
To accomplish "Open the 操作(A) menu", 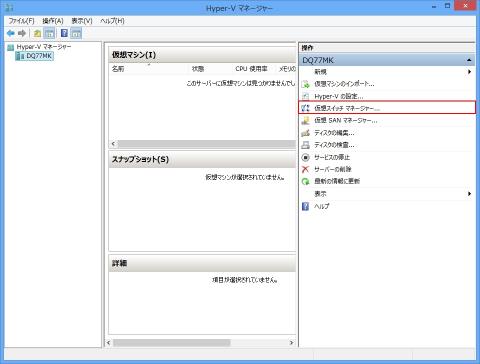I will [53, 21].
